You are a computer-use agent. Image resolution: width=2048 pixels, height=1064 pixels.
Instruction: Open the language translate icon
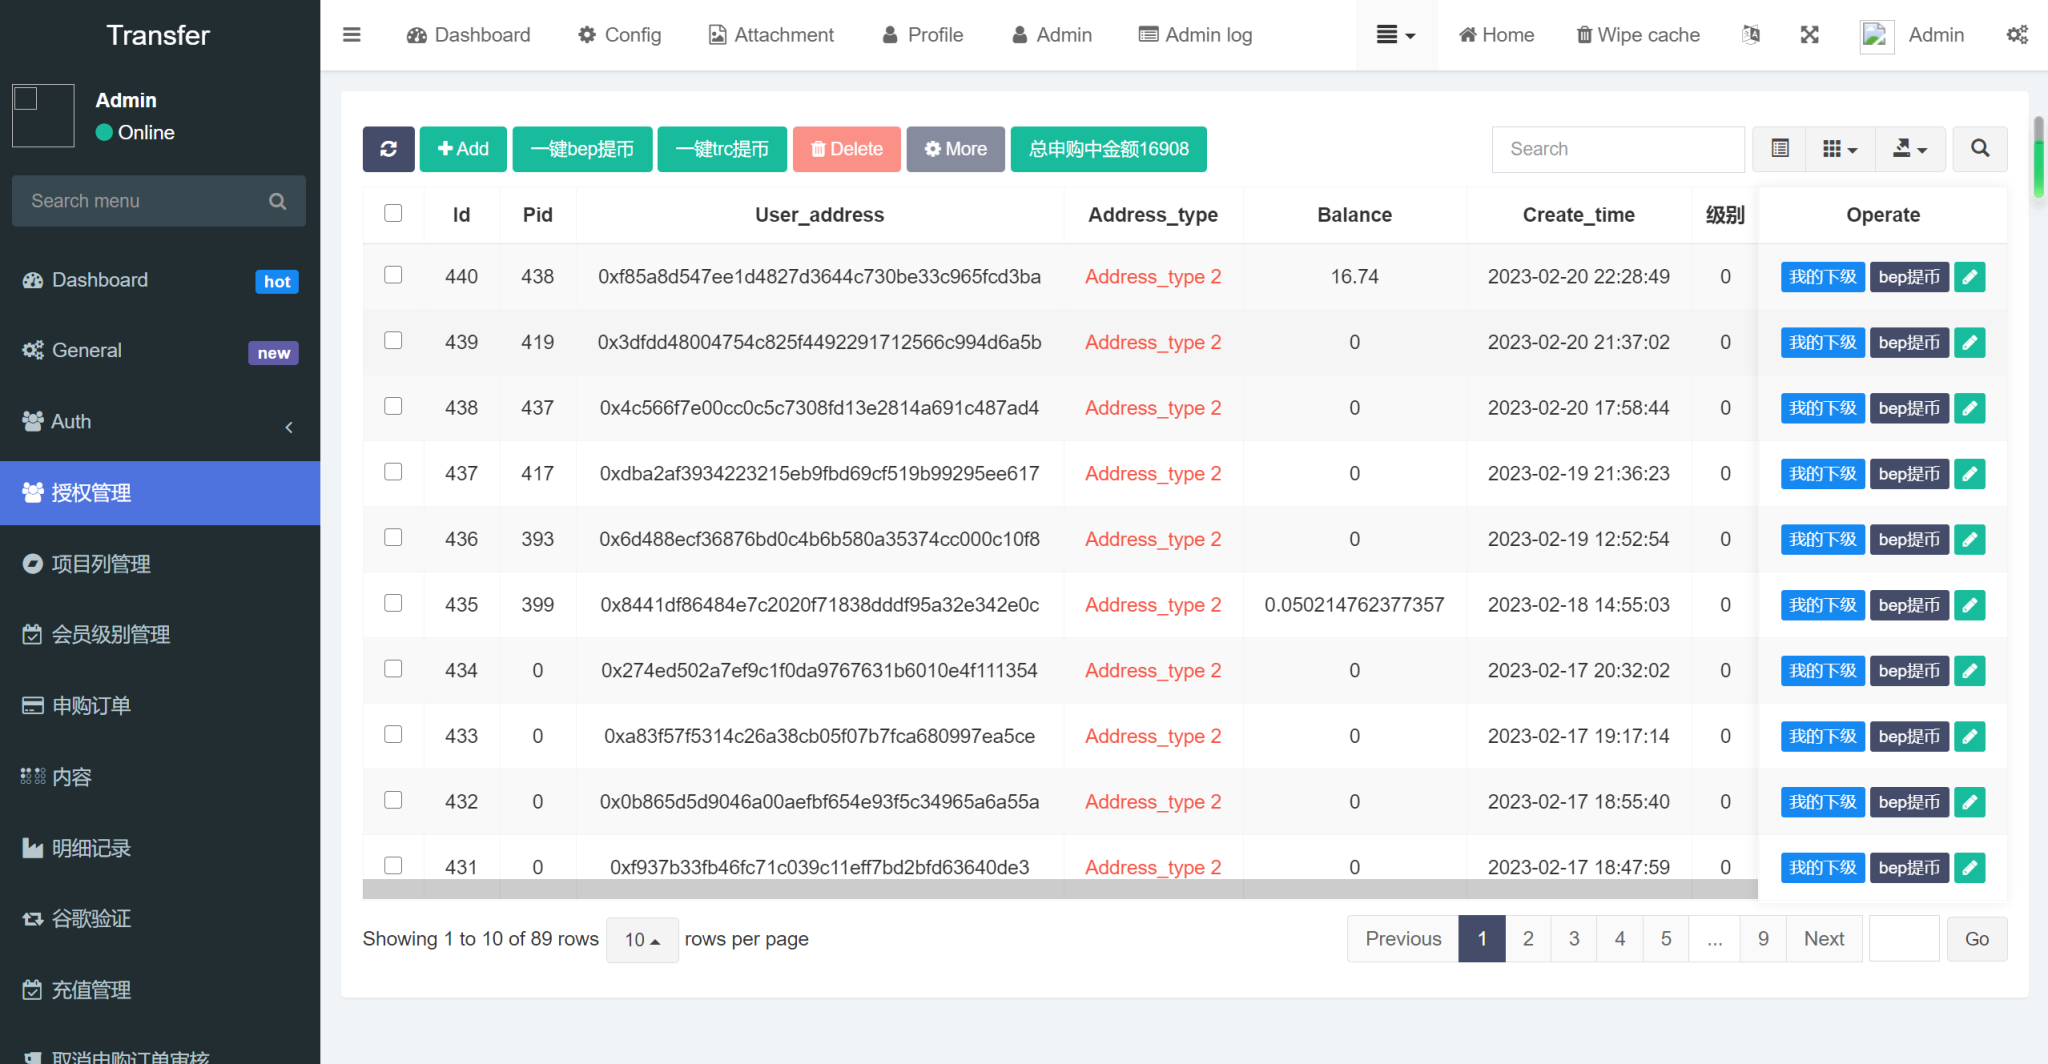[1750, 35]
